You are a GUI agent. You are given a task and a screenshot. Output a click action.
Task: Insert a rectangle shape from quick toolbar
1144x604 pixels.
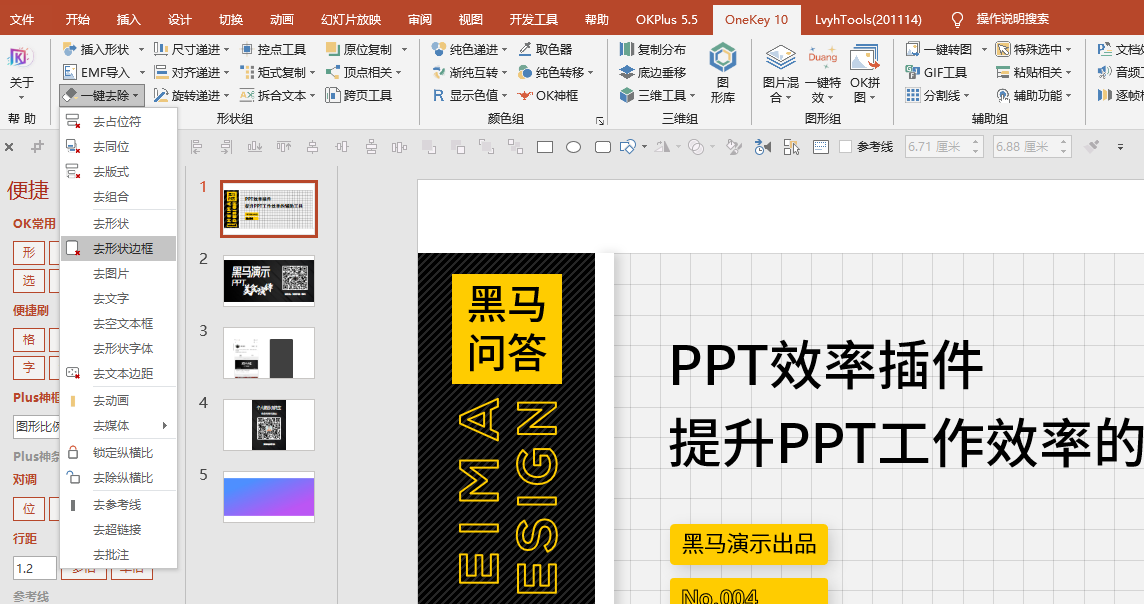tap(545, 147)
